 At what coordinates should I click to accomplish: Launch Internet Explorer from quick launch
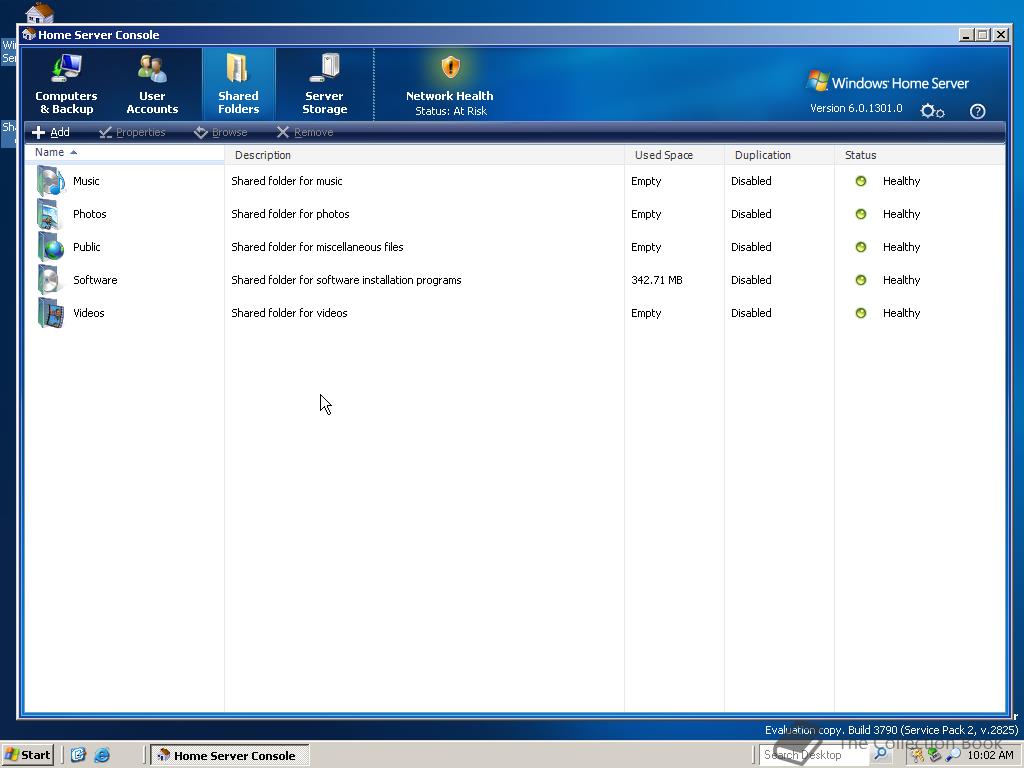click(102, 755)
